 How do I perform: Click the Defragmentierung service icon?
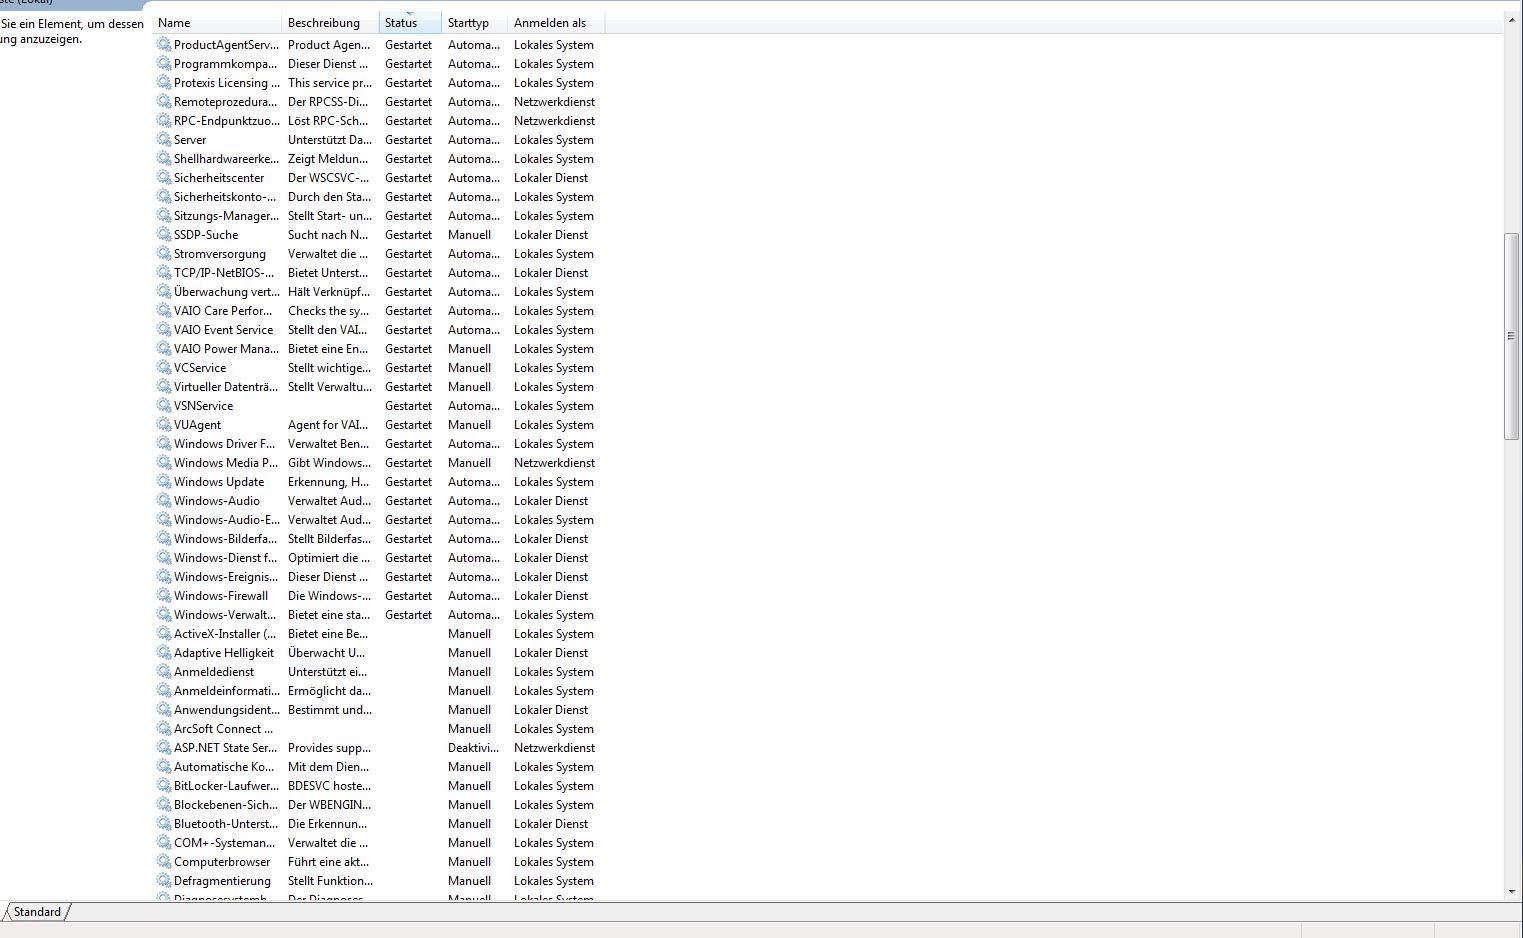click(x=164, y=881)
